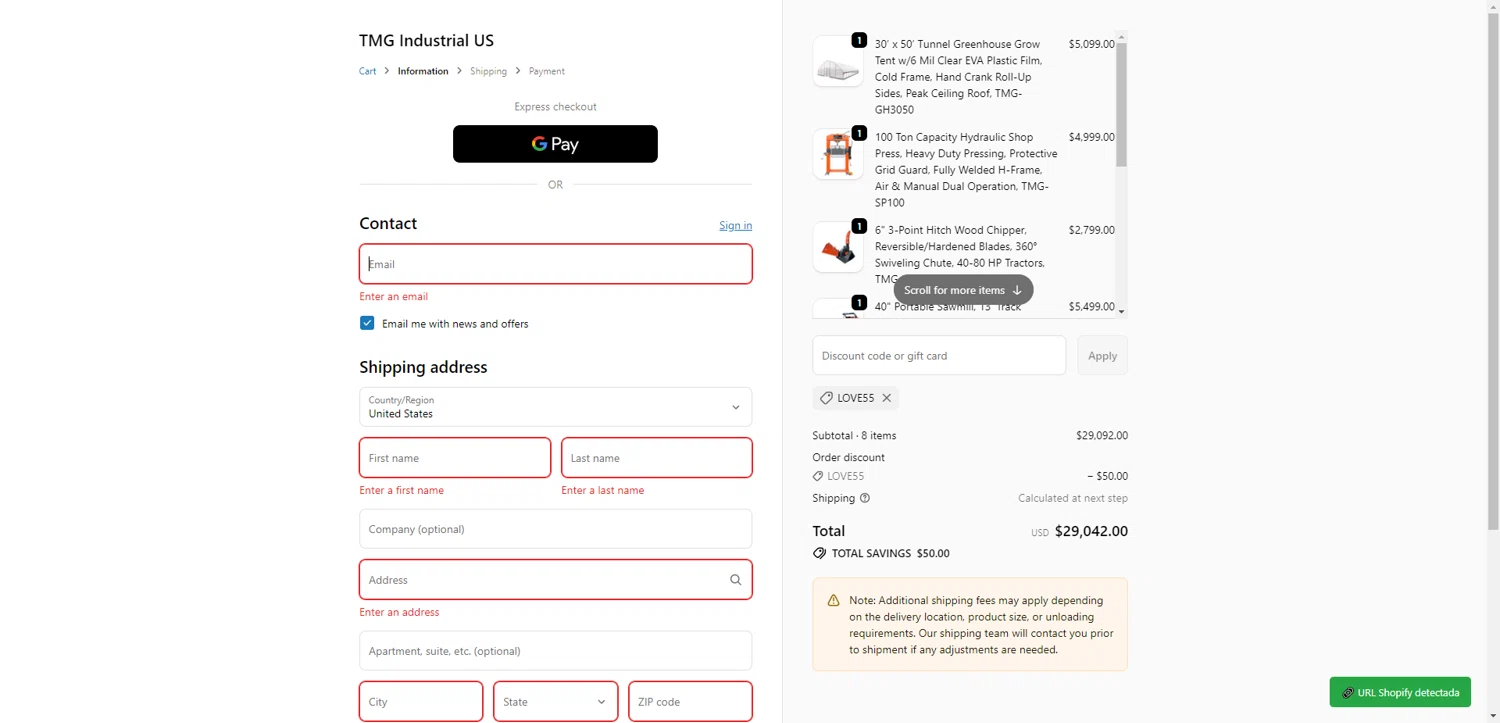Expand the State dropdown
Image resolution: width=1500 pixels, height=723 pixels.
(x=555, y=702)
